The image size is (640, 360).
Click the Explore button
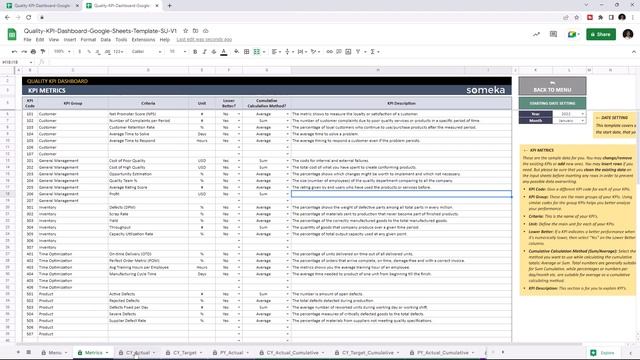point(602,353)
